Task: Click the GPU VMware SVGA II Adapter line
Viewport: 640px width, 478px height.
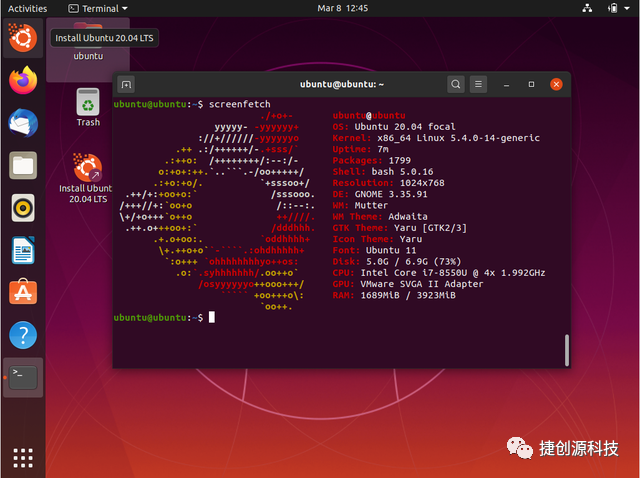Action: pos(408,284)
